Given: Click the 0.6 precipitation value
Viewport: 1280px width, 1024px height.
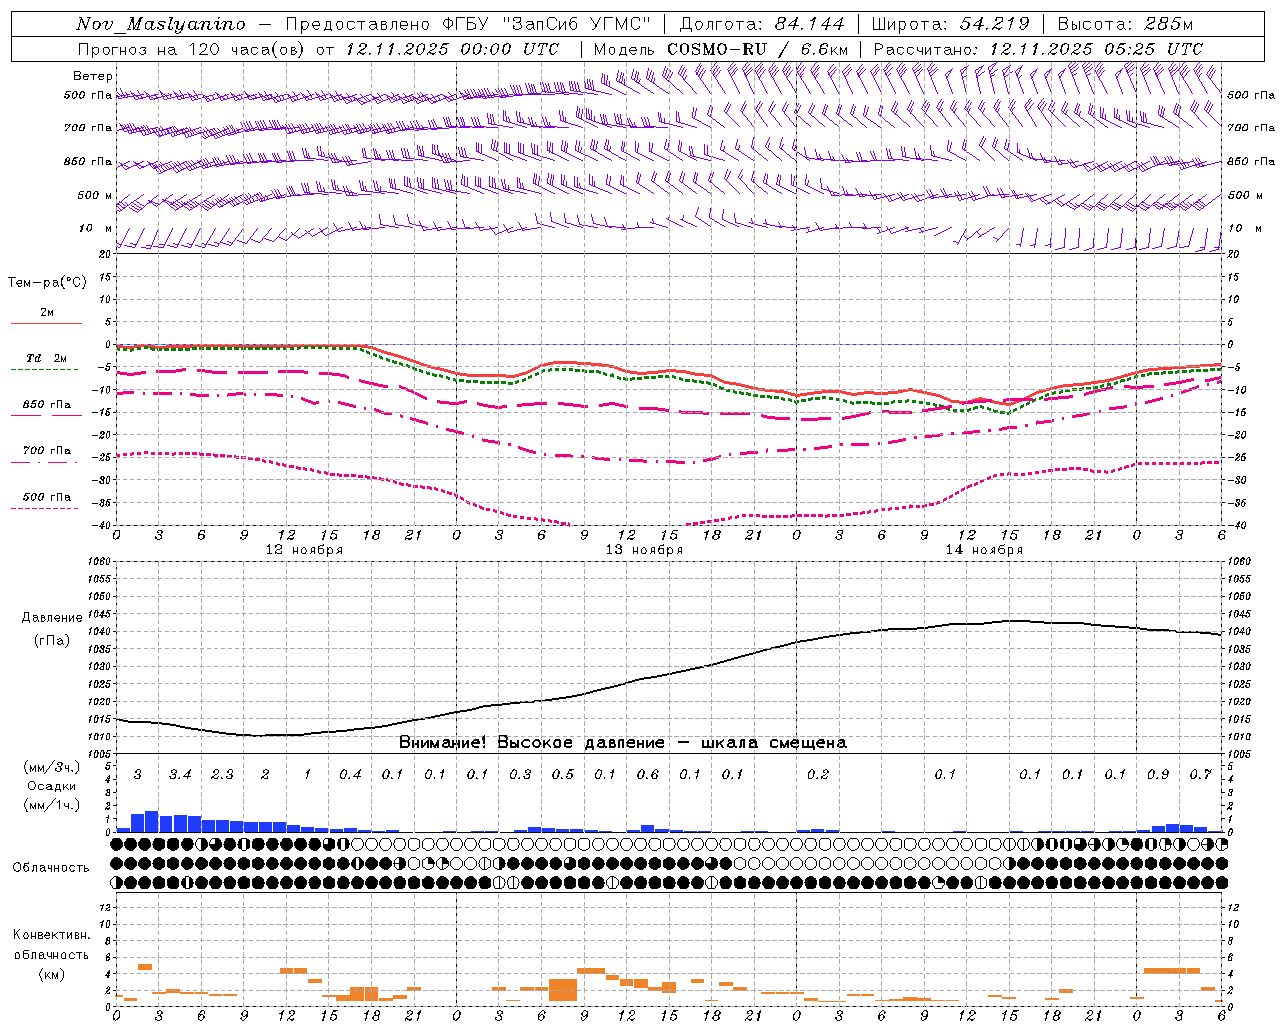Looking at the screenshot, I should (x=648, y=775).
